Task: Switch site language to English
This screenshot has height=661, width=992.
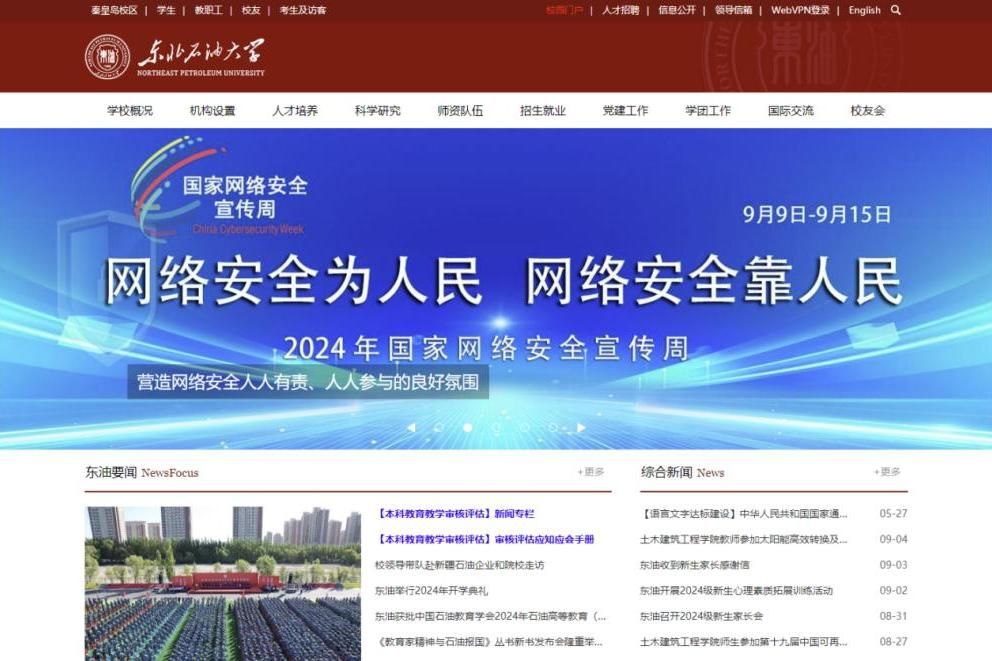Action: (864, 10)
